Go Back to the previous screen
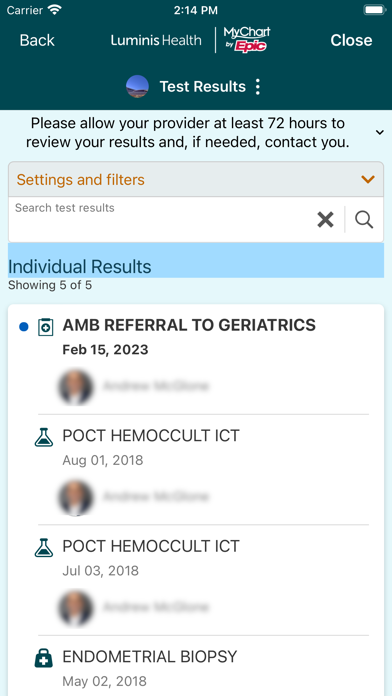This screenshot has height=696, width=392. click(37, 40)
